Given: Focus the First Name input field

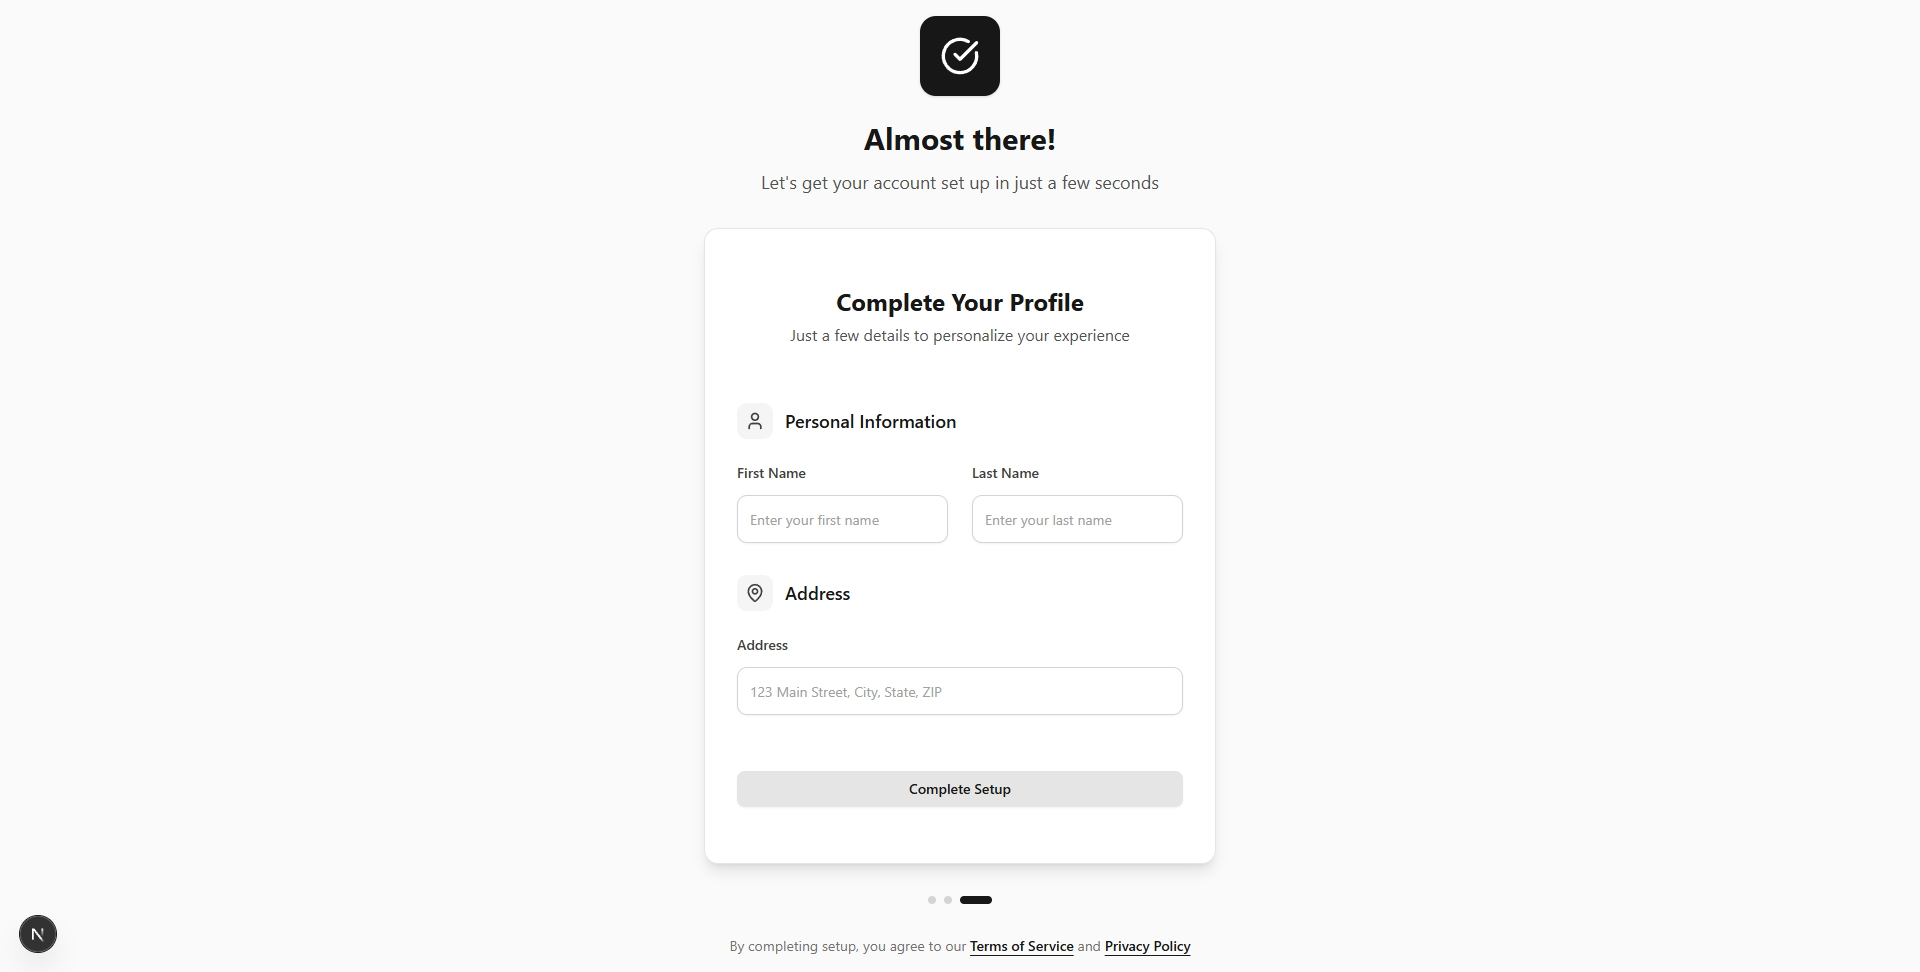Looking at the screenshot, I should (x=842, y=519).
